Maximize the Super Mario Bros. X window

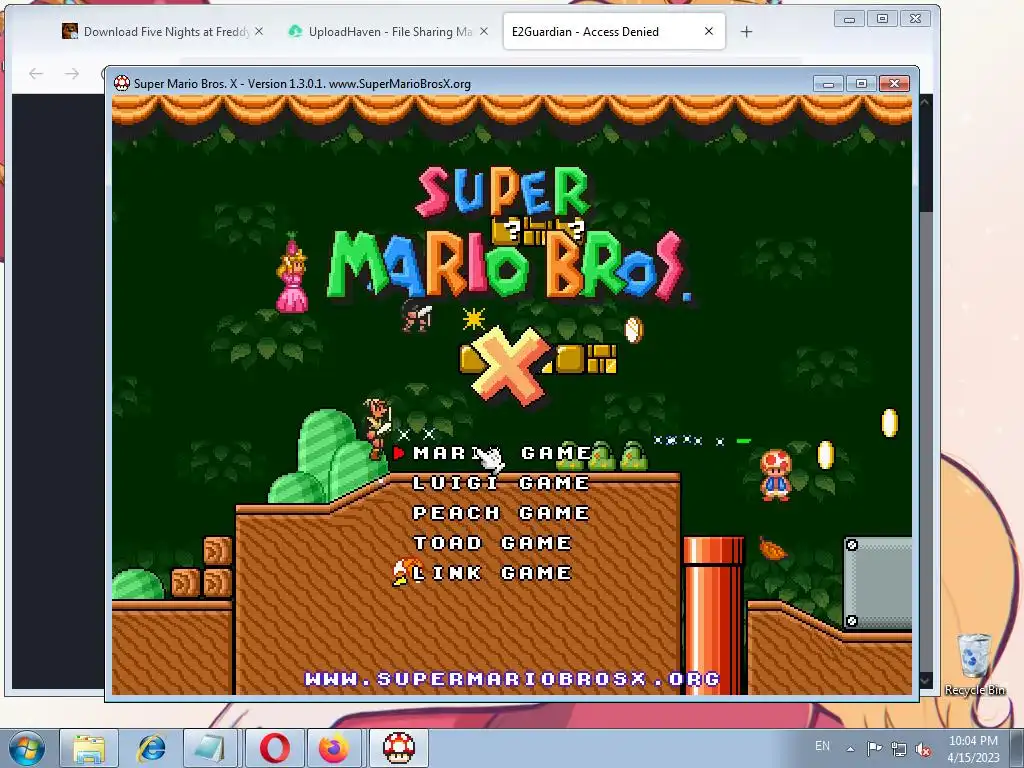coord(861,84)
